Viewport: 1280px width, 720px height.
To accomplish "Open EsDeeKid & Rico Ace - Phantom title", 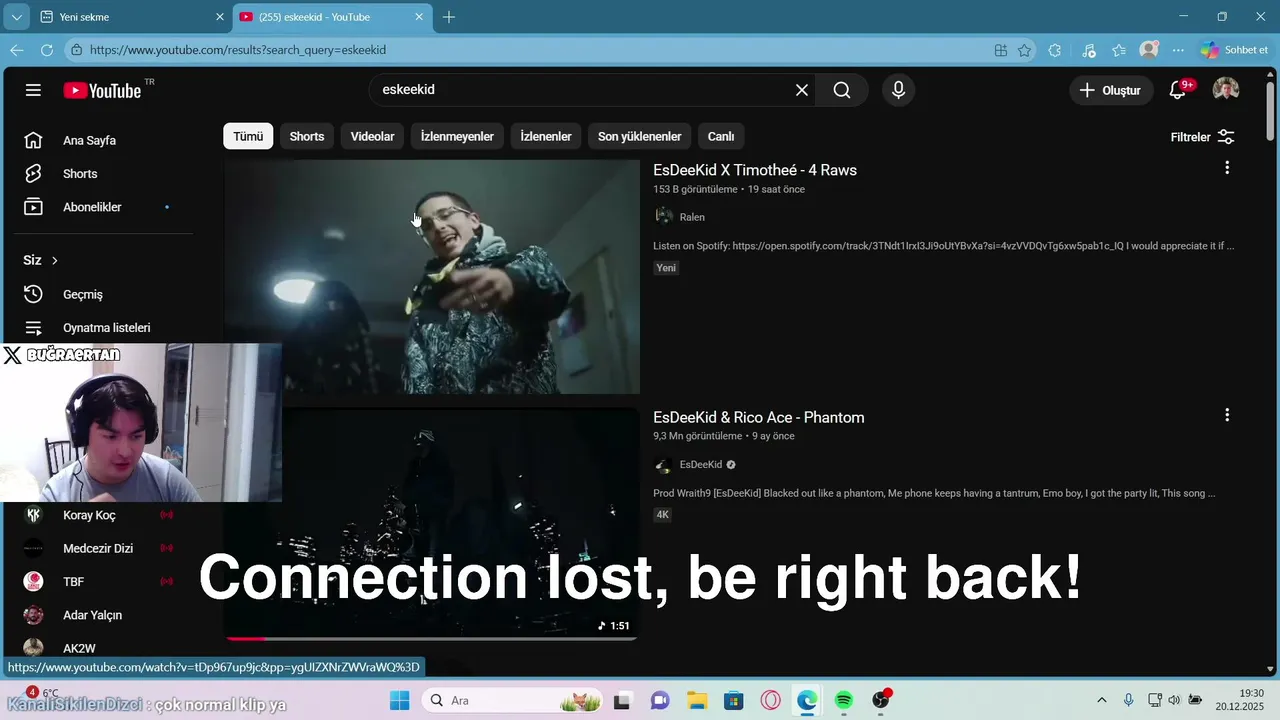I will coord(759,417).
